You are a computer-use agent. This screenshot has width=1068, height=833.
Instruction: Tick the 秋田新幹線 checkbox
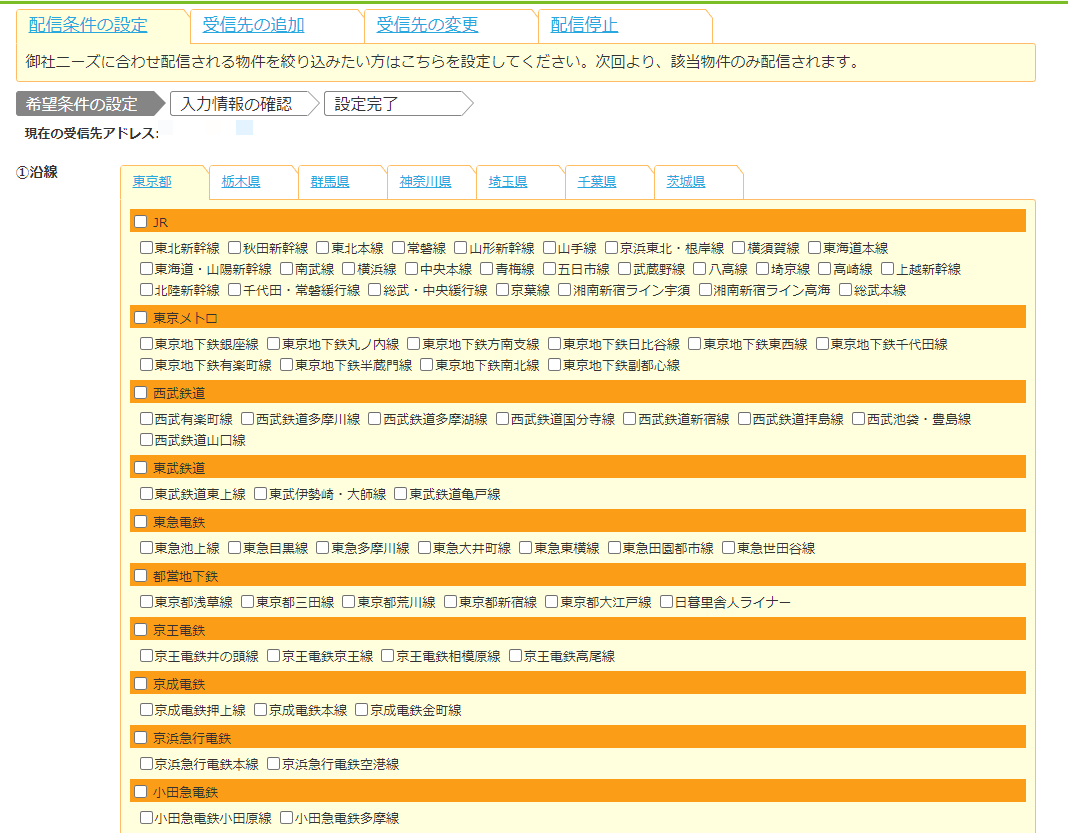pos(235,247)
